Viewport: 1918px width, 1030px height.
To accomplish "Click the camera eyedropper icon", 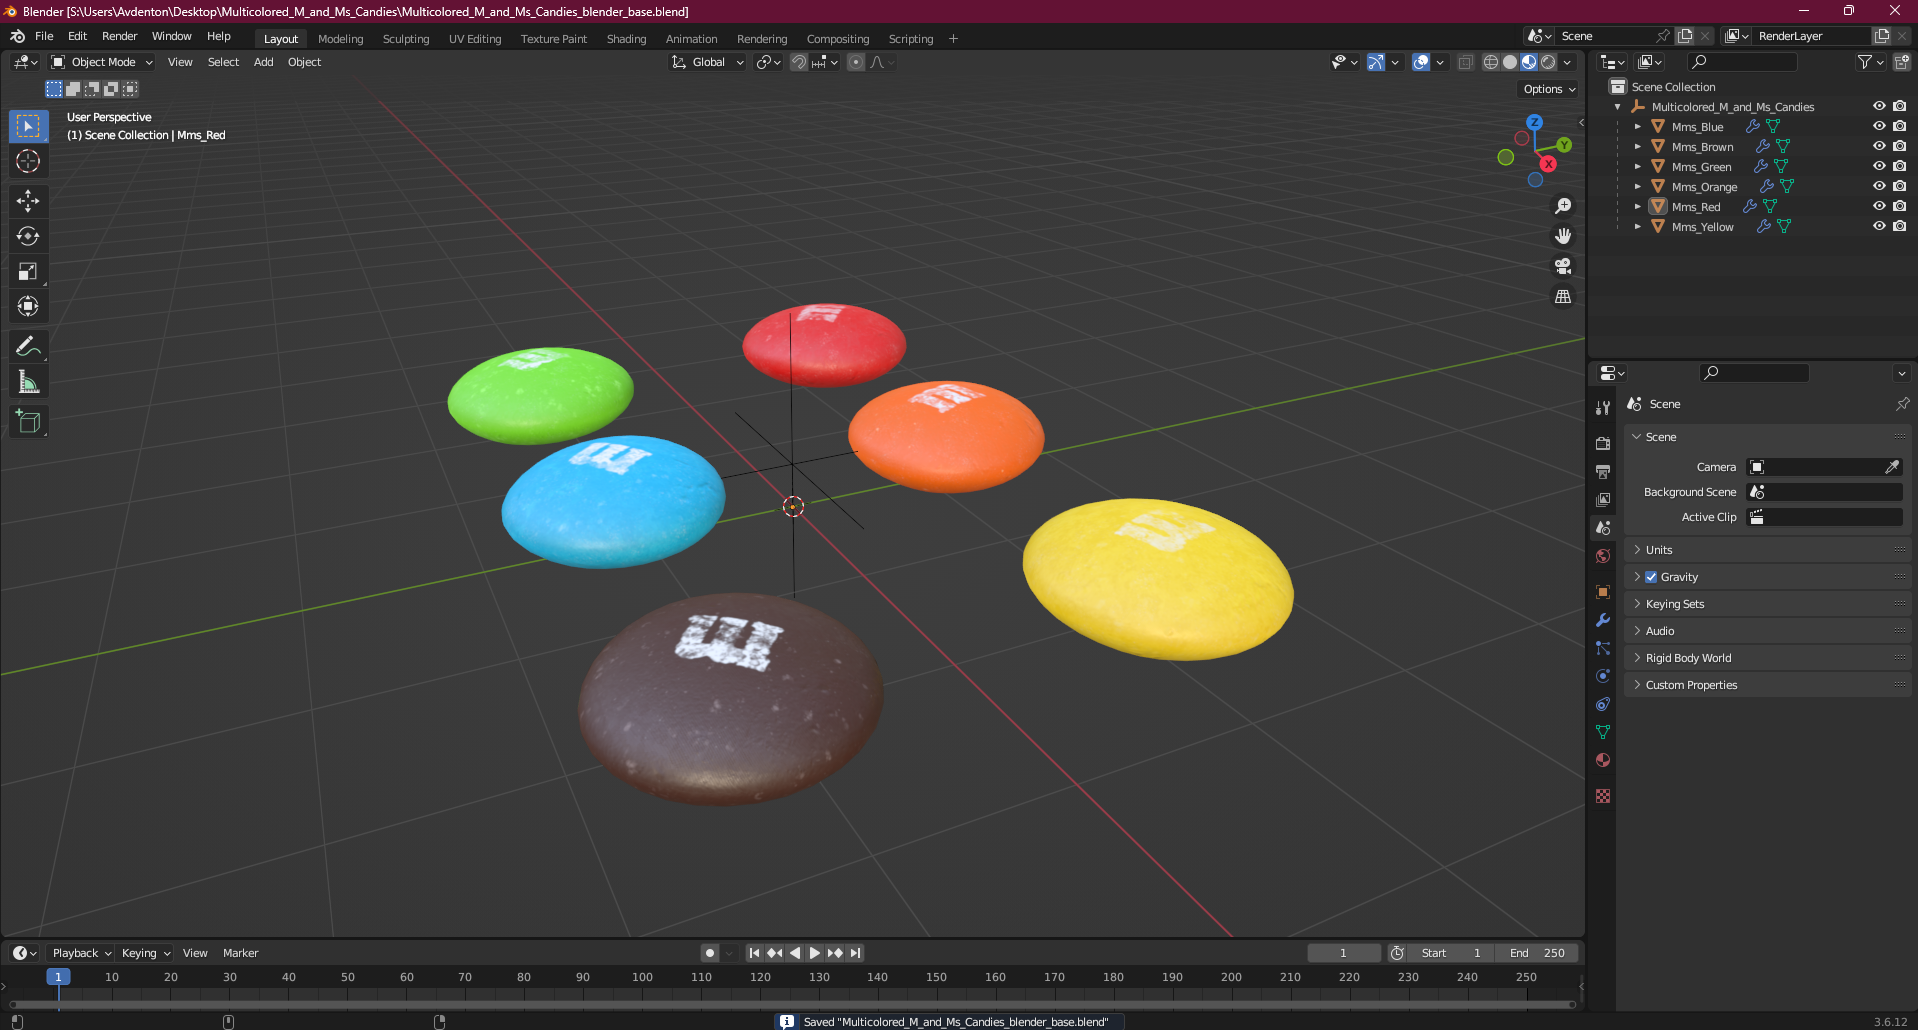I will pyautogui.click(x=1892, y=467).
